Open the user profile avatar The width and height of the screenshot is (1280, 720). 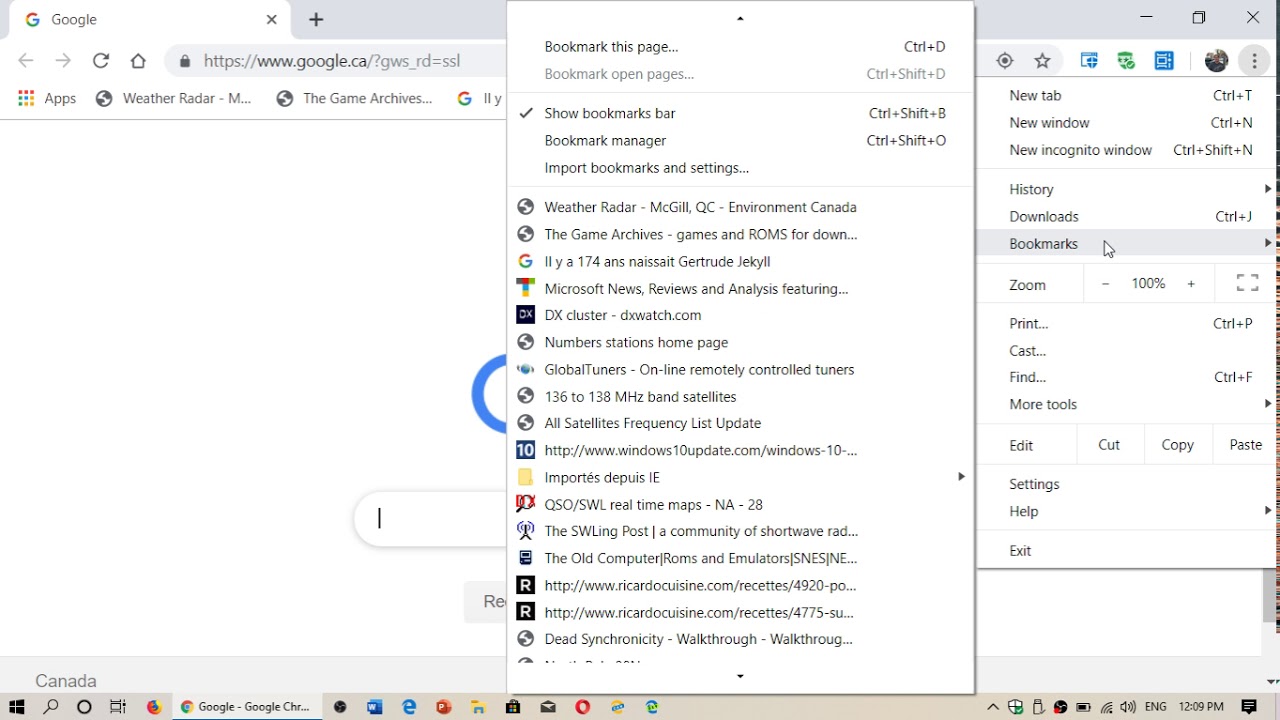click(1216, 61)
